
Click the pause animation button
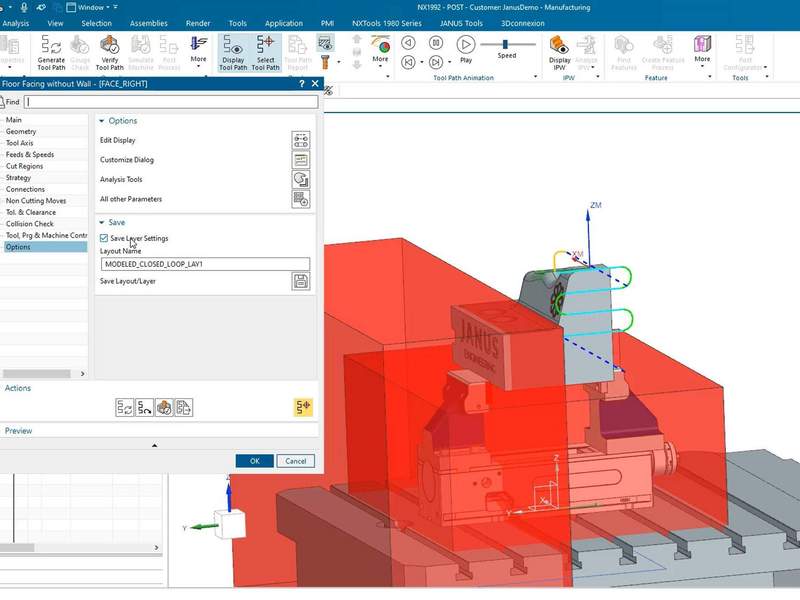[x=436, y=43]
